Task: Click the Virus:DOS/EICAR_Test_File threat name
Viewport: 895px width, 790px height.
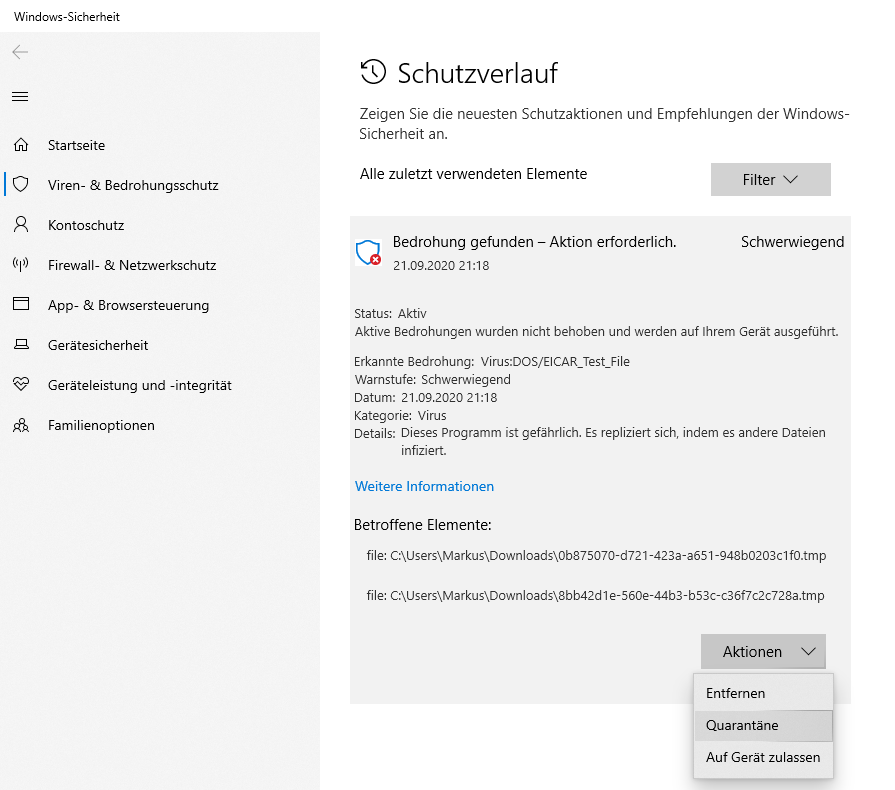Action: click(555, 361)
